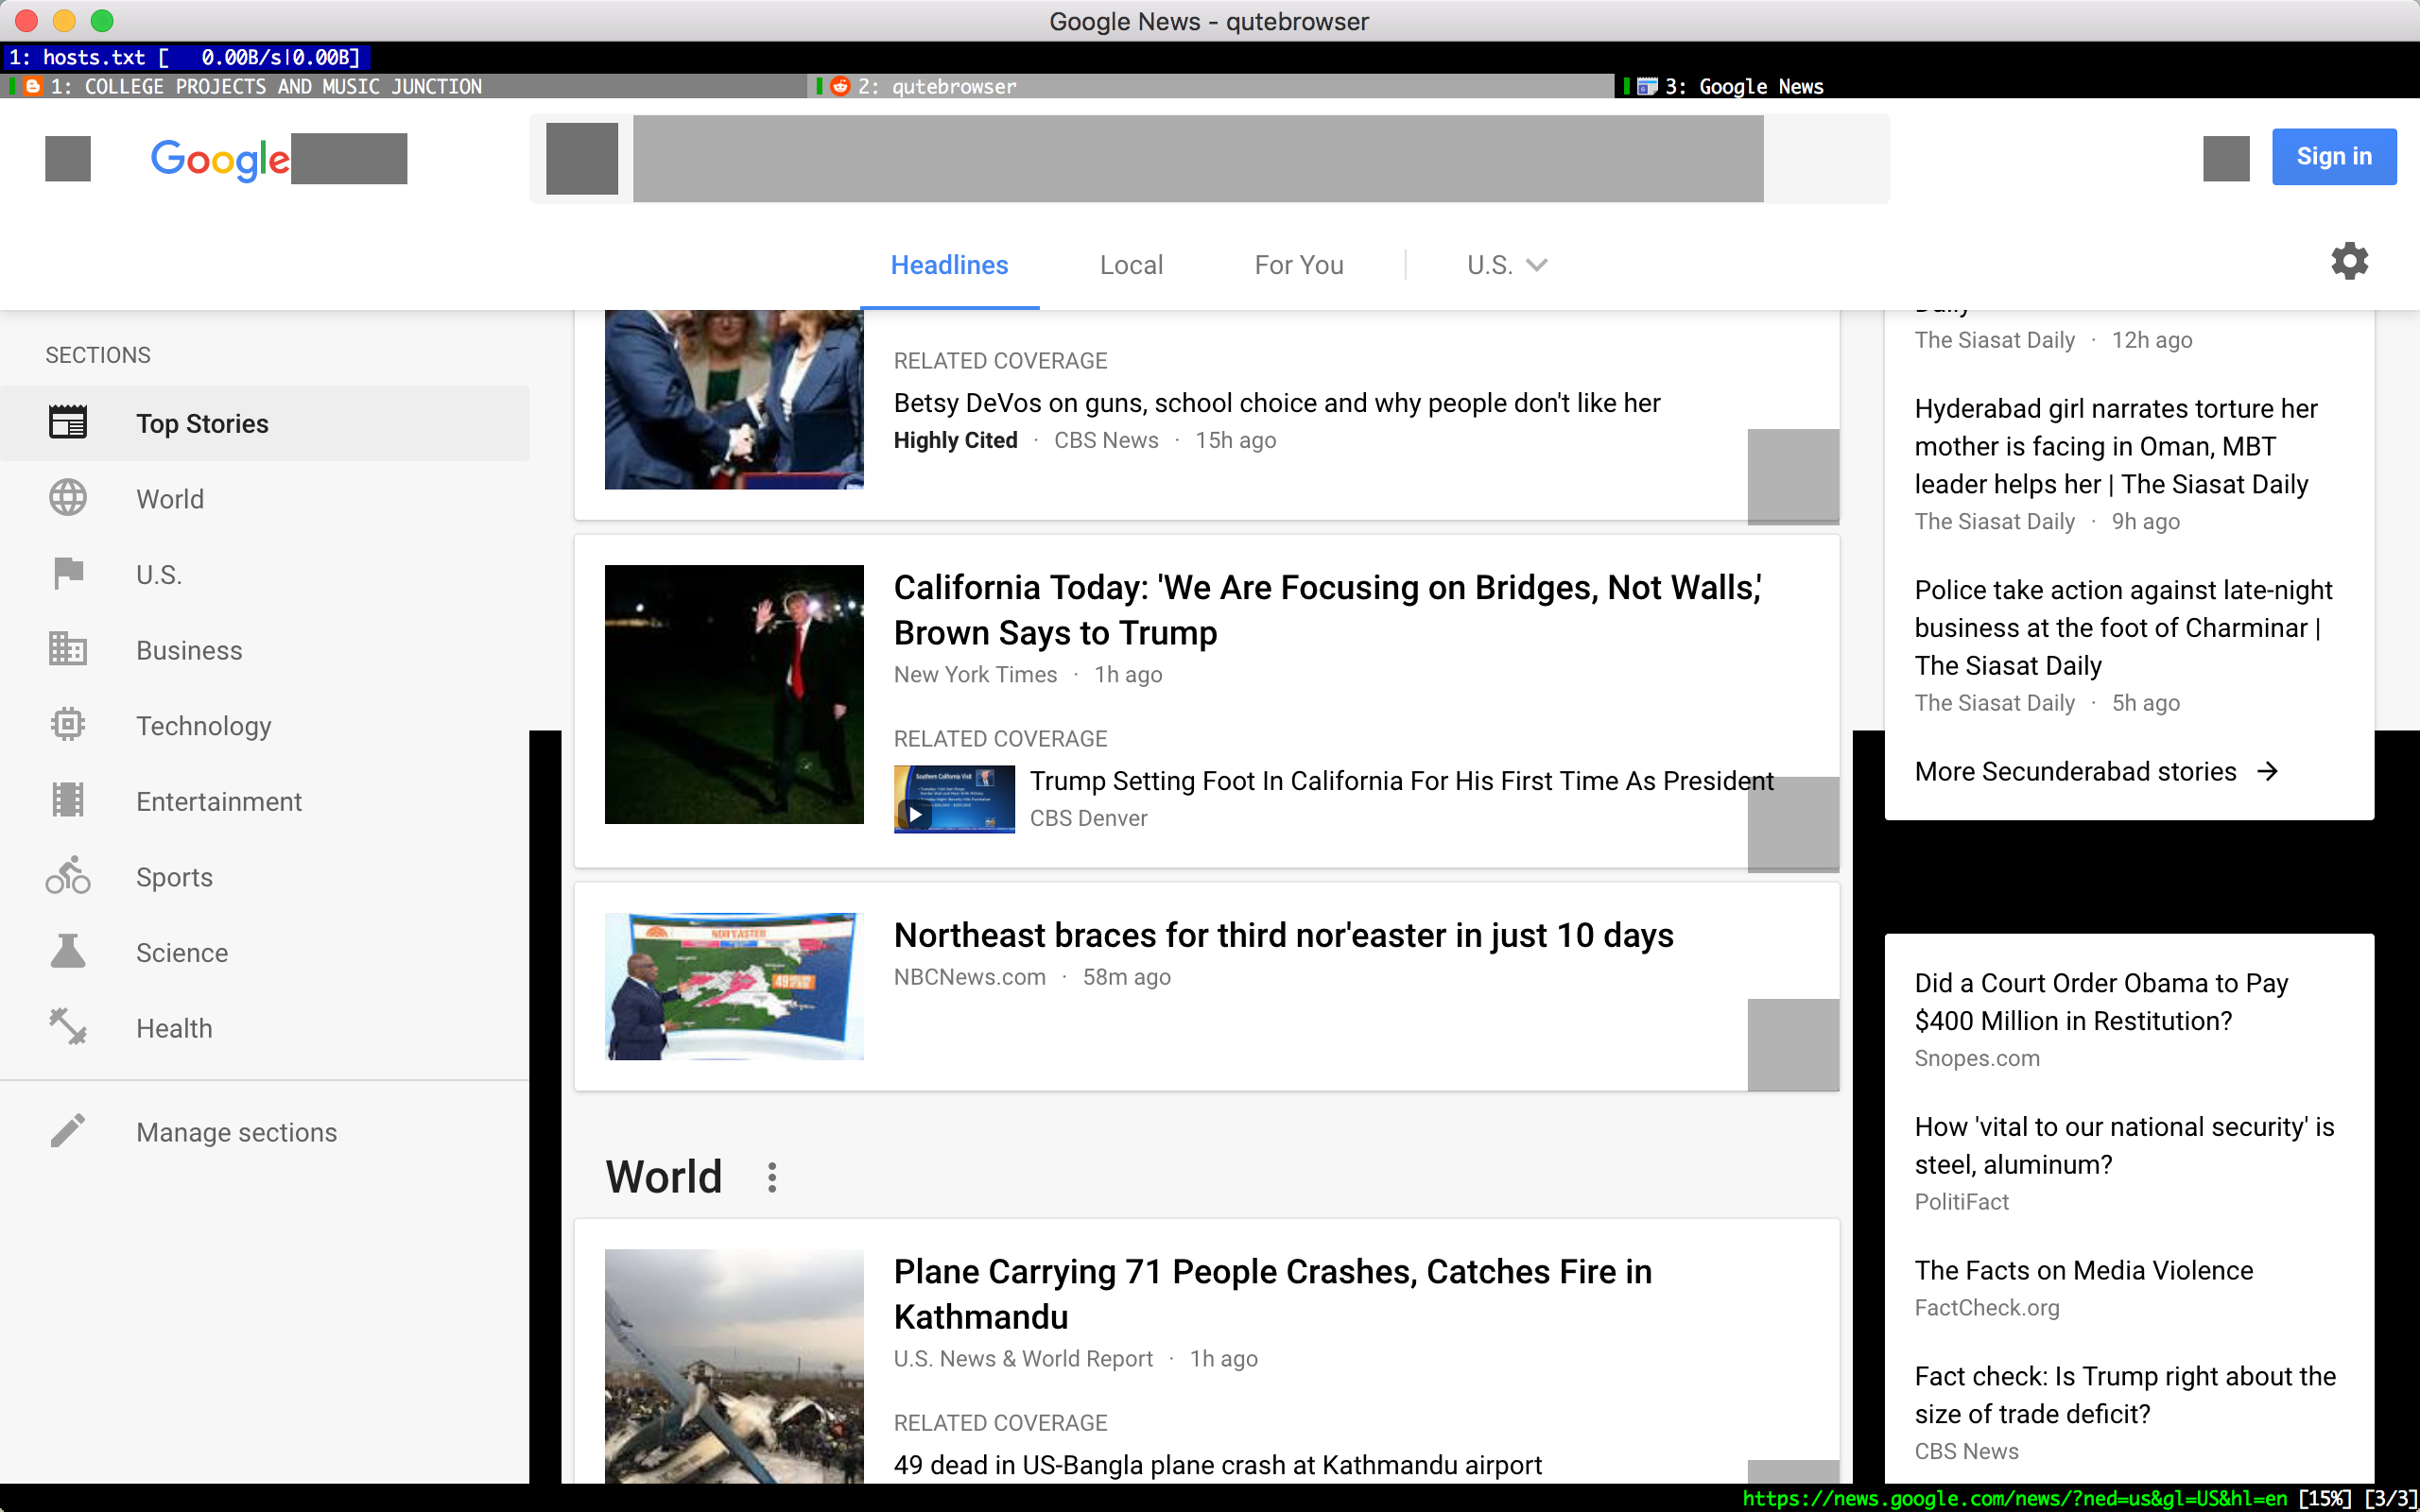Click the Kathmandu plane crash thumbnail
The height and width of the screenshot is (1512, 2420).
[734, 1366]
